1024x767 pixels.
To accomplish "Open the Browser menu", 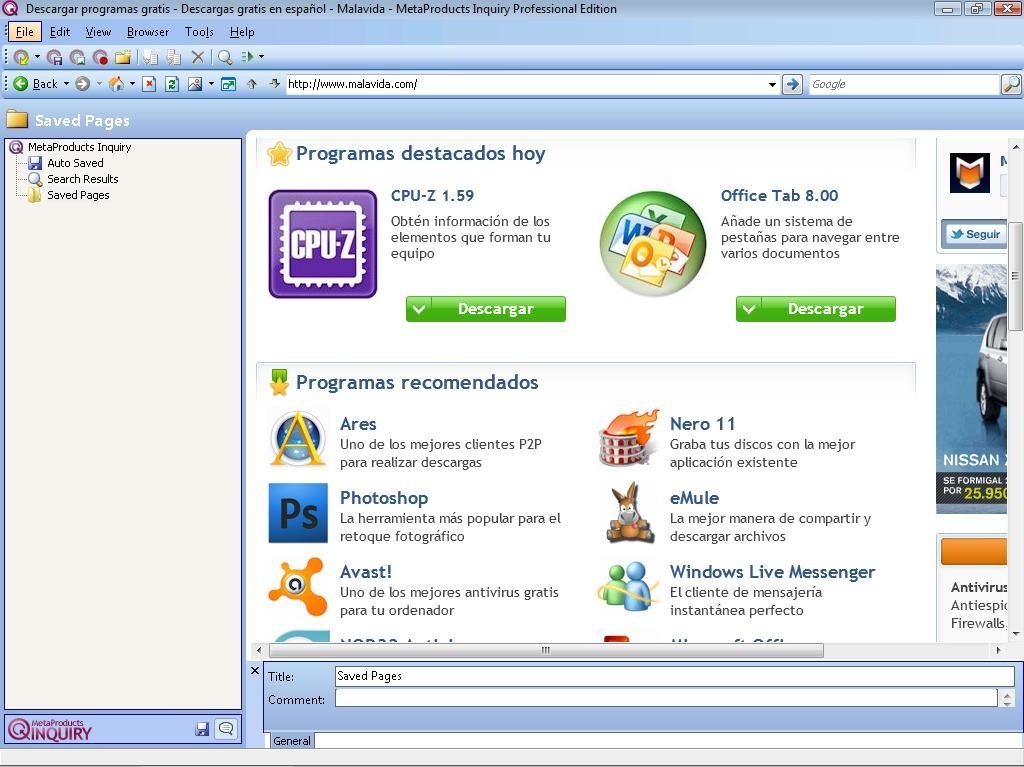I will [148, 32].
